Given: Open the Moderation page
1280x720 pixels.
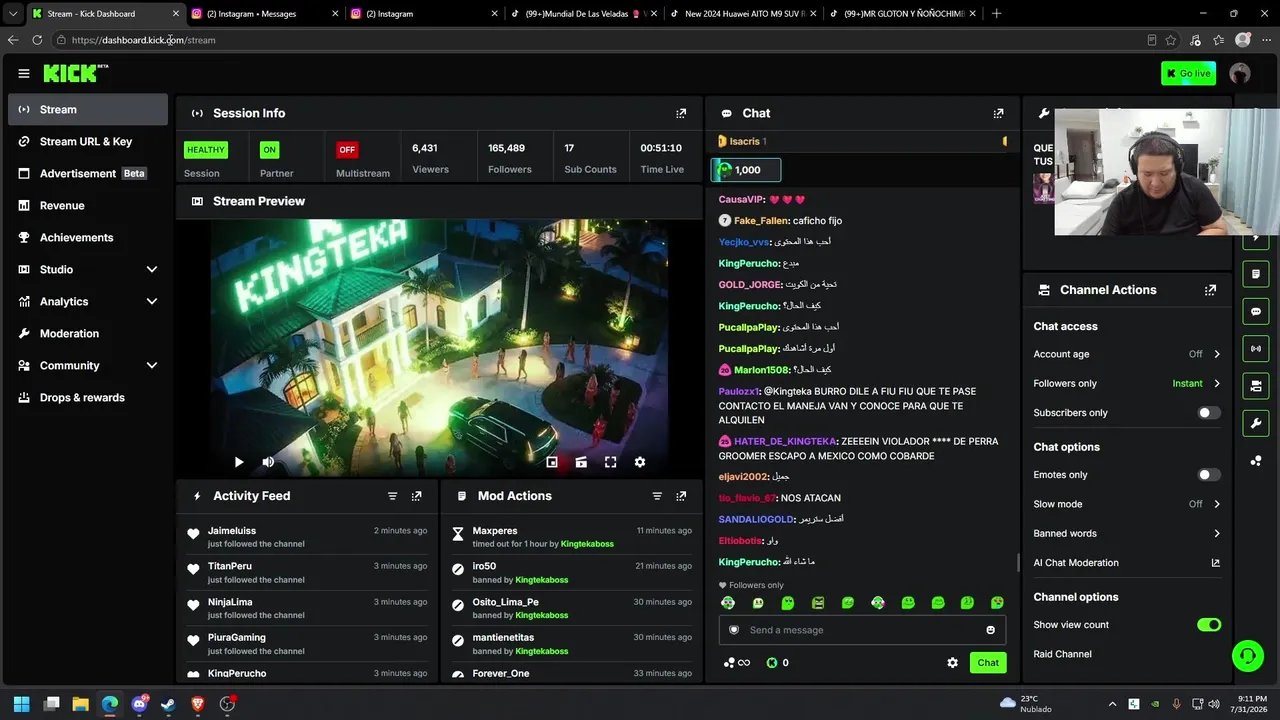Looking at the screenshot, I should coord(88,334).
